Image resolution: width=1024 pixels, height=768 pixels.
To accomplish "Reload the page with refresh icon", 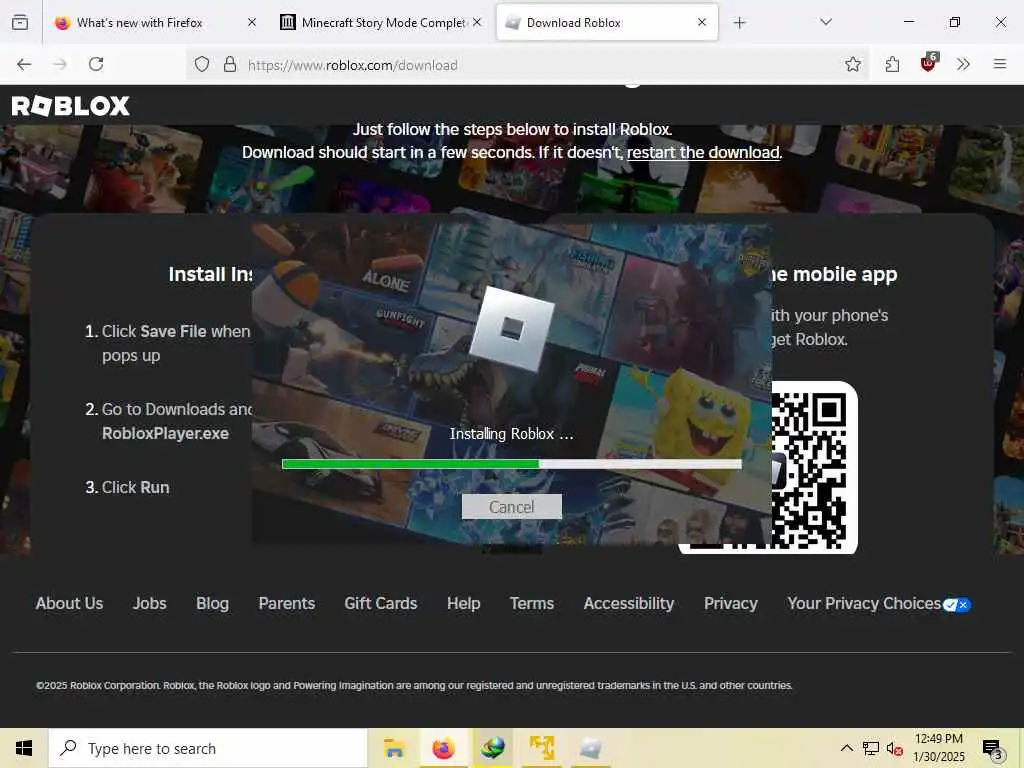I will point(96,64).
